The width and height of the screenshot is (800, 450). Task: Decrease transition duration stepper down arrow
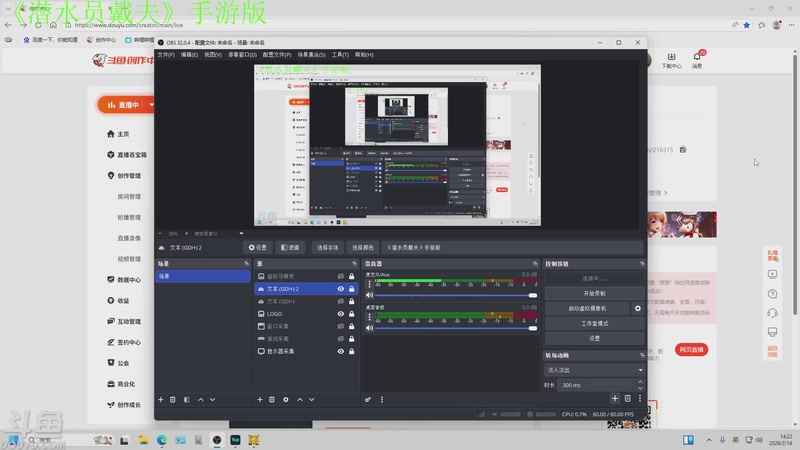tap(640, 388)
